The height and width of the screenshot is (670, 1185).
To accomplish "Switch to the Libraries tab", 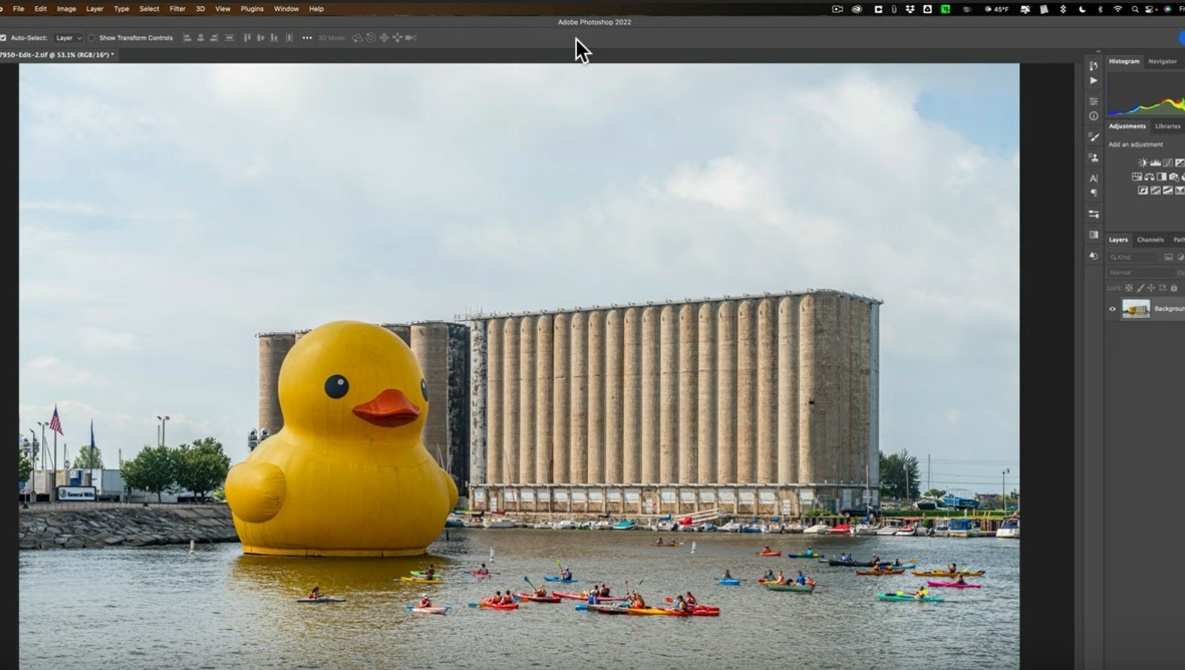I will (x=1167, y=126).
